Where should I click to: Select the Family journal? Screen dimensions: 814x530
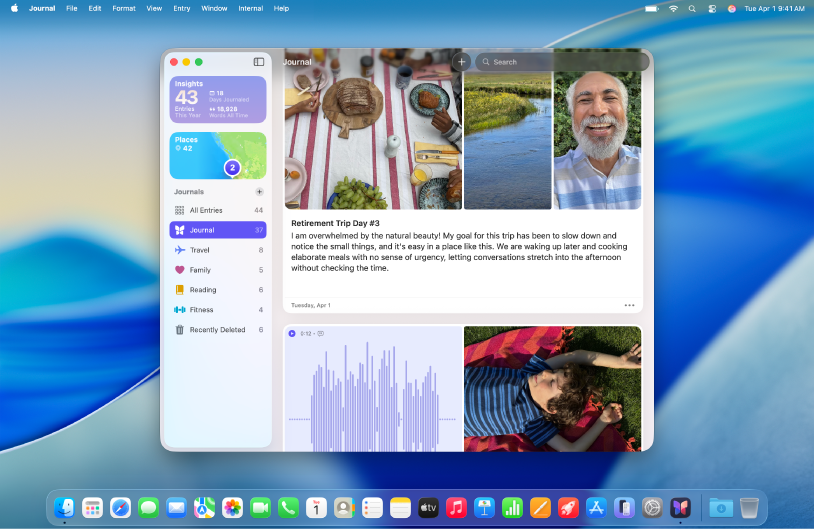[x=218, y=270]
